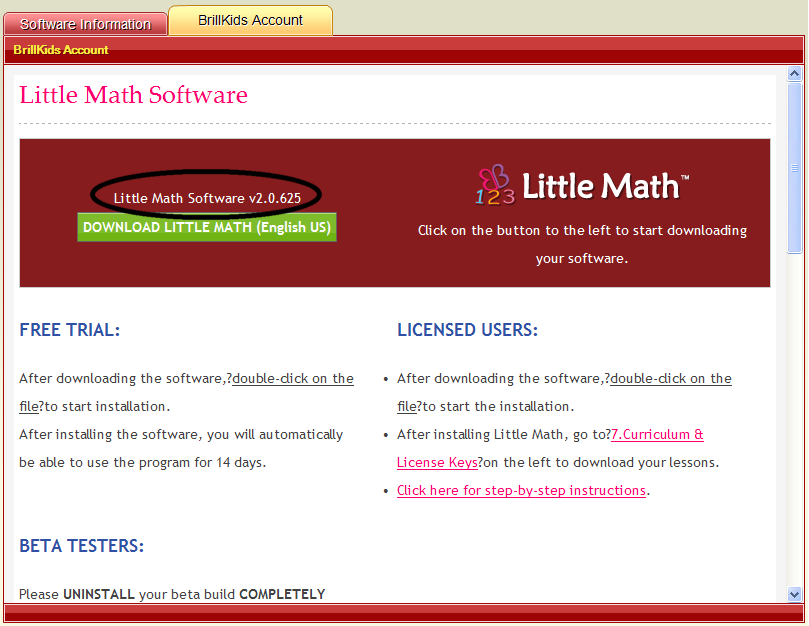809x626 pixels.
Task: Click the LICENSED USERS heading
Action: [467, 330]
